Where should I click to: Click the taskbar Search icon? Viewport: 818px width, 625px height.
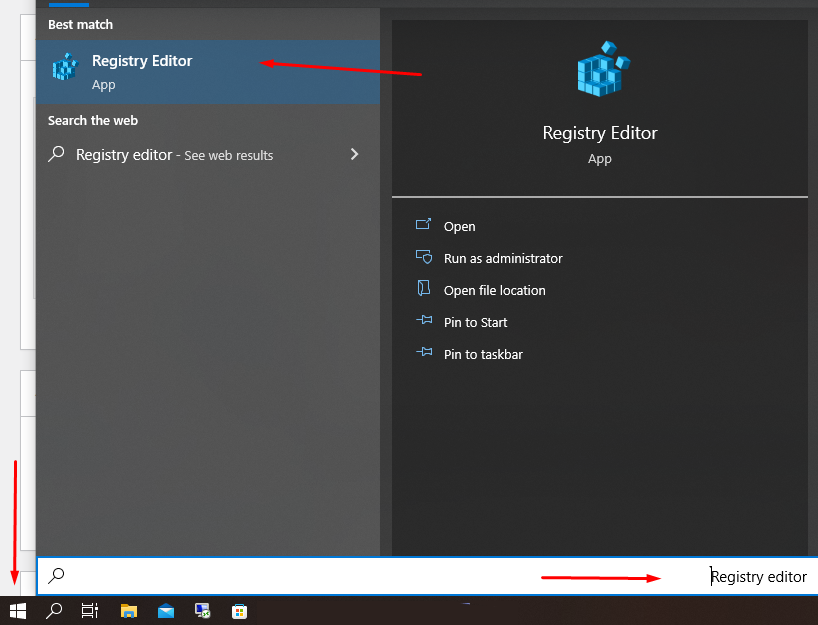54,610
